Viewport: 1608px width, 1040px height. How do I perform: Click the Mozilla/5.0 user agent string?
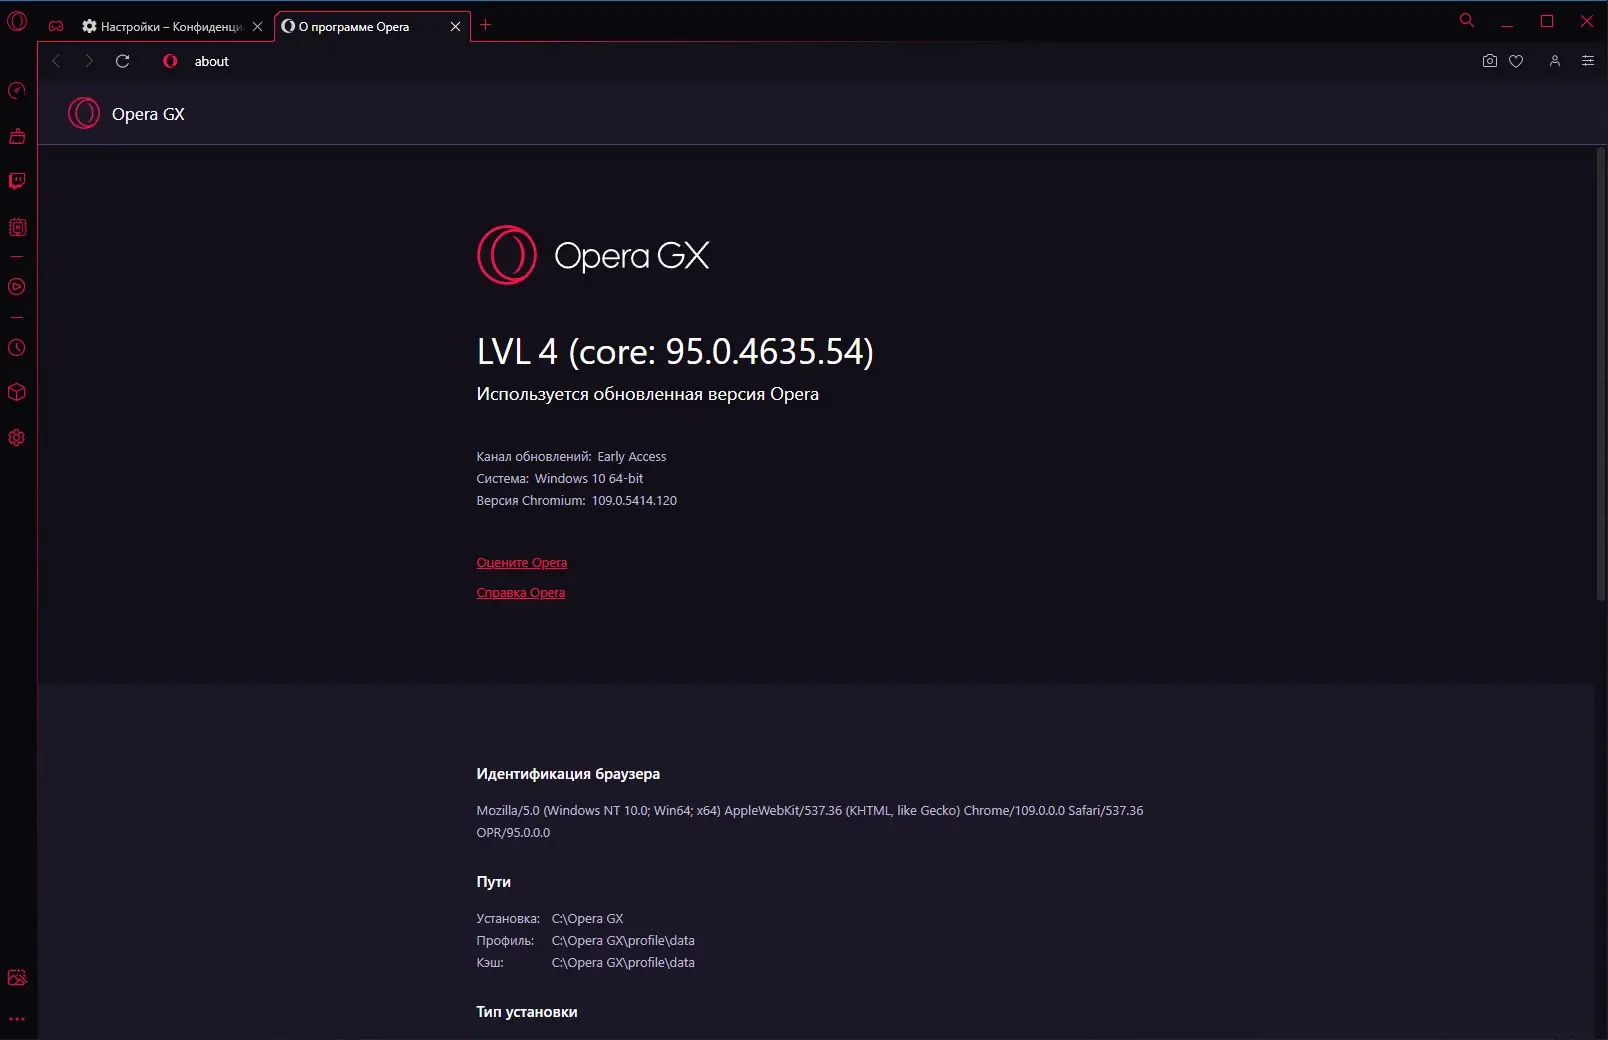810,821
